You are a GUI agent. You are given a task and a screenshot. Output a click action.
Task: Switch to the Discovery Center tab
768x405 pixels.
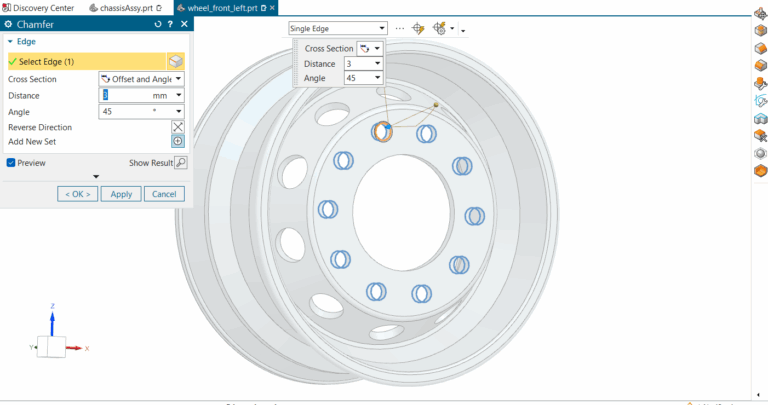[x=40, y=7]
